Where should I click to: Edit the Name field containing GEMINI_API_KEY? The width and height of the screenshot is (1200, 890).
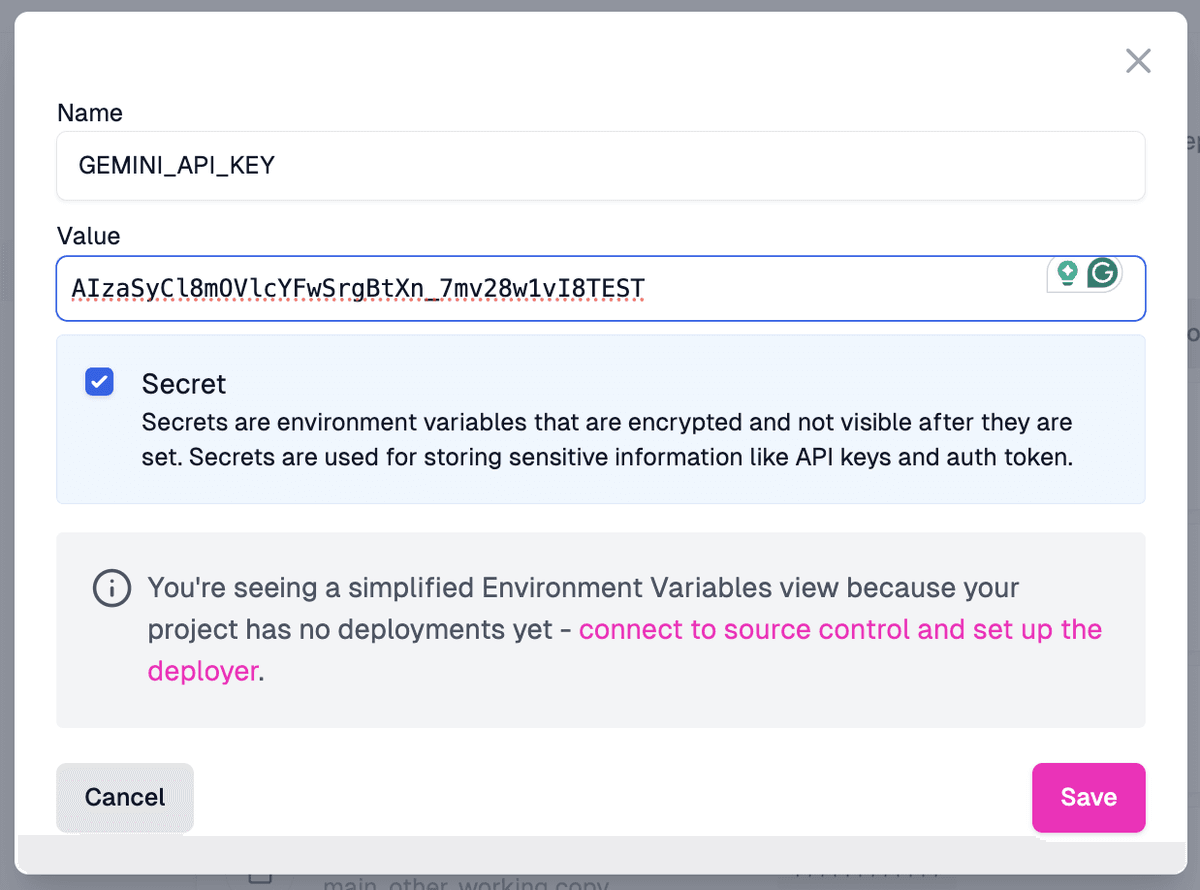point(600,166)
